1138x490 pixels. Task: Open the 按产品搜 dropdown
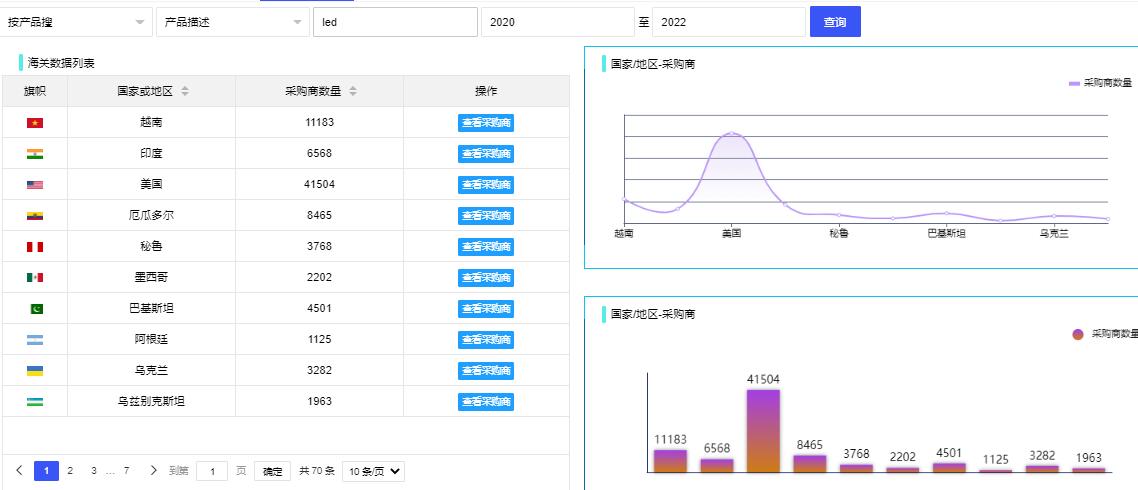[77, 22]
